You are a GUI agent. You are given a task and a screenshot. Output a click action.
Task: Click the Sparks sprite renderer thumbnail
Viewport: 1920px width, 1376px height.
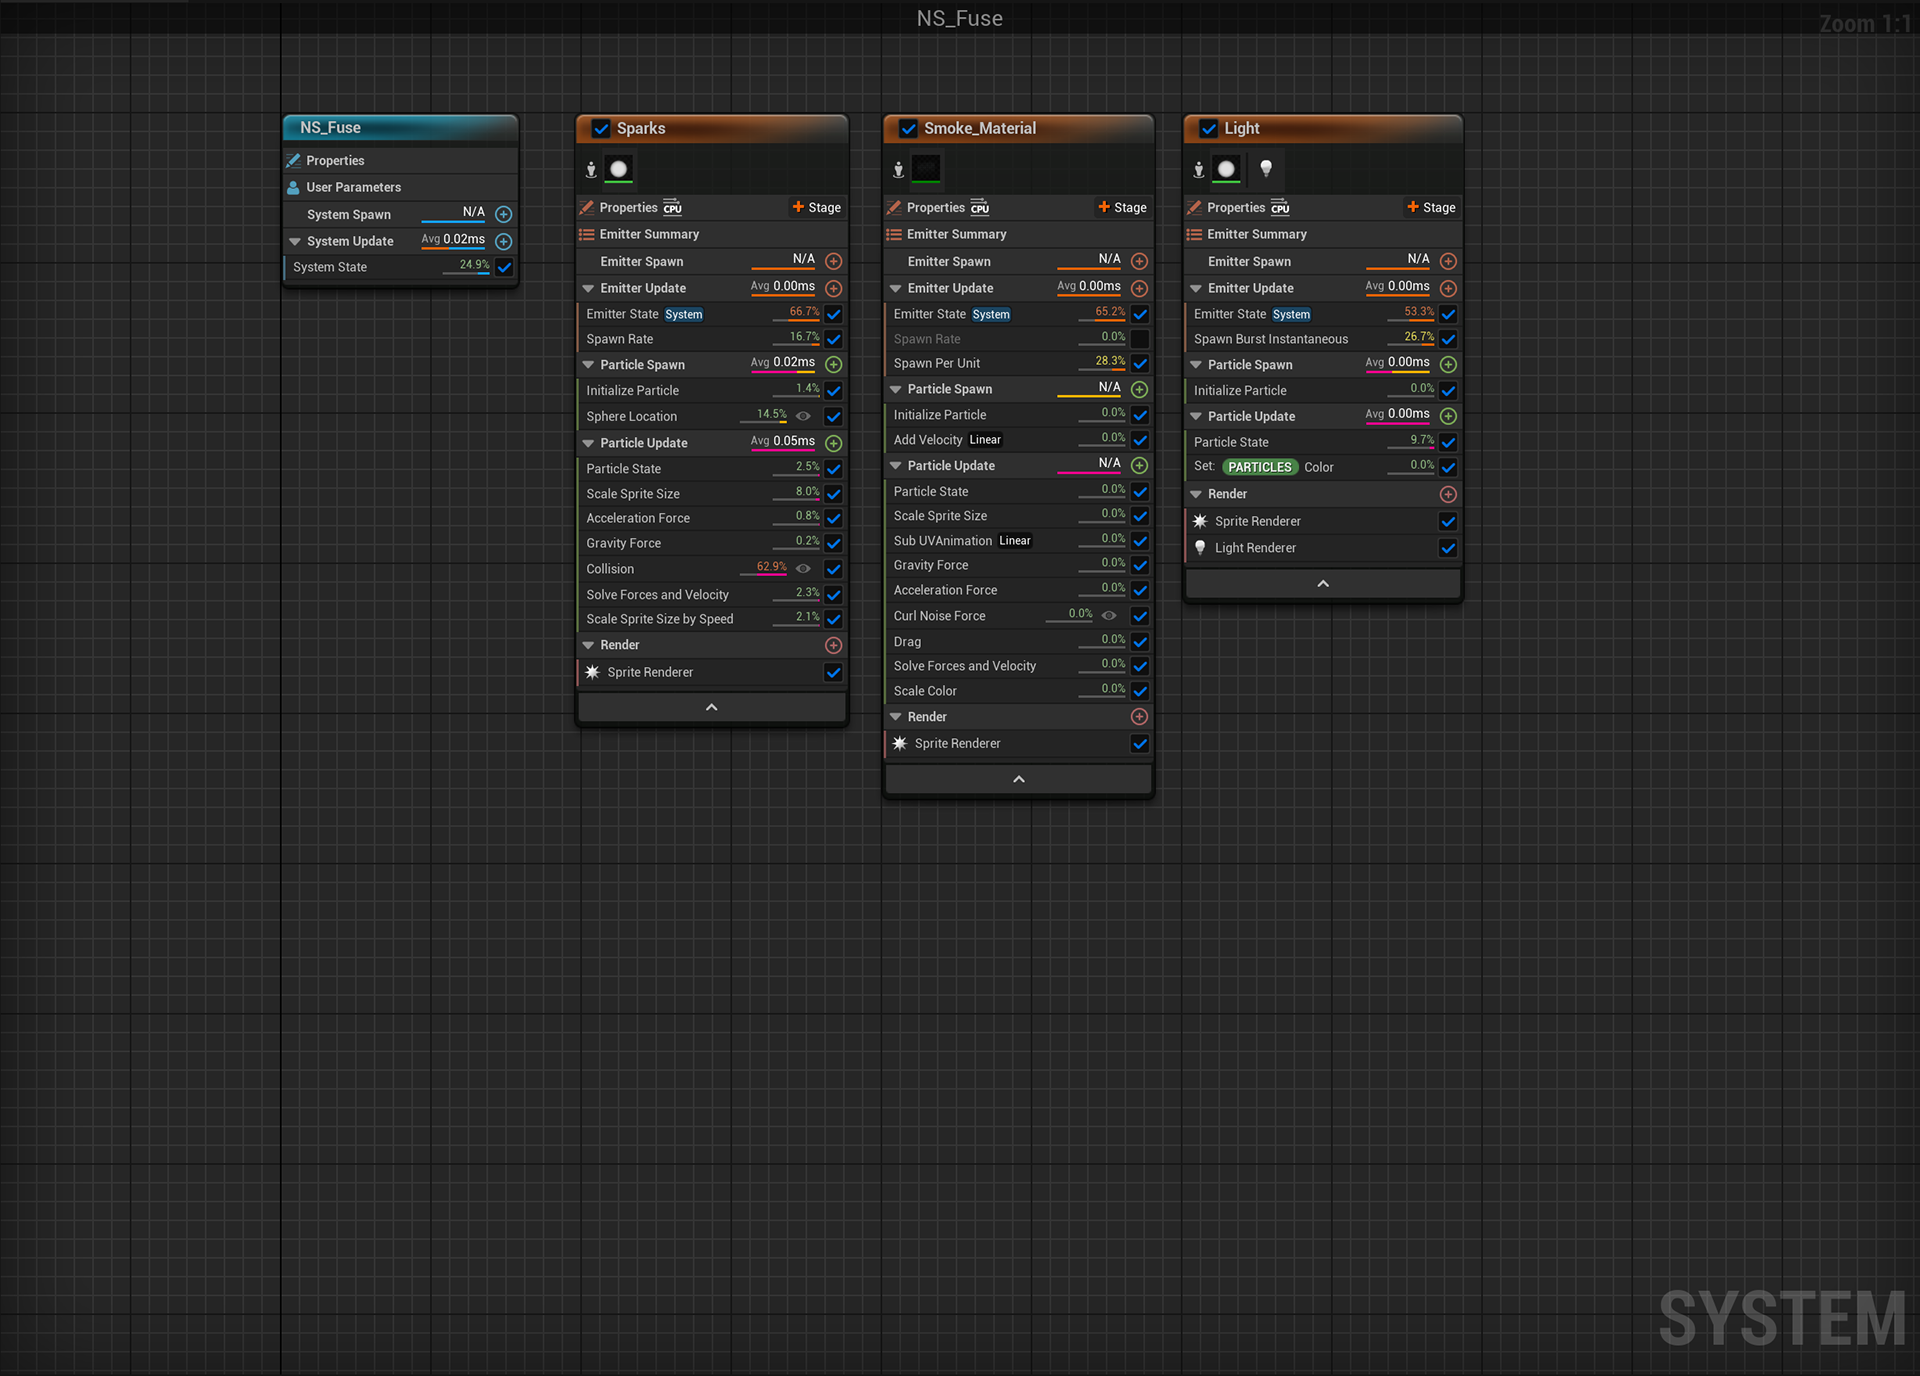click(619, 169)
